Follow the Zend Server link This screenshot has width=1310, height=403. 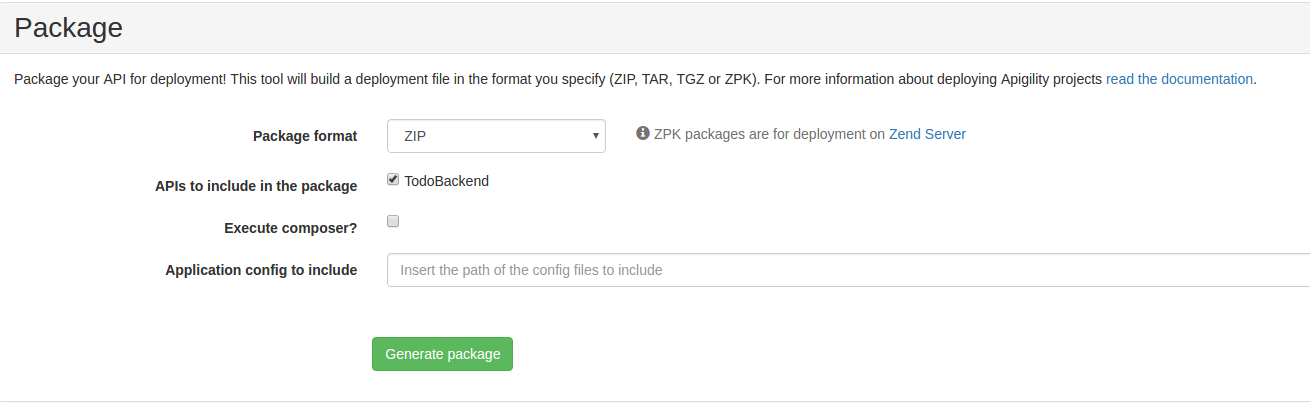927,133
